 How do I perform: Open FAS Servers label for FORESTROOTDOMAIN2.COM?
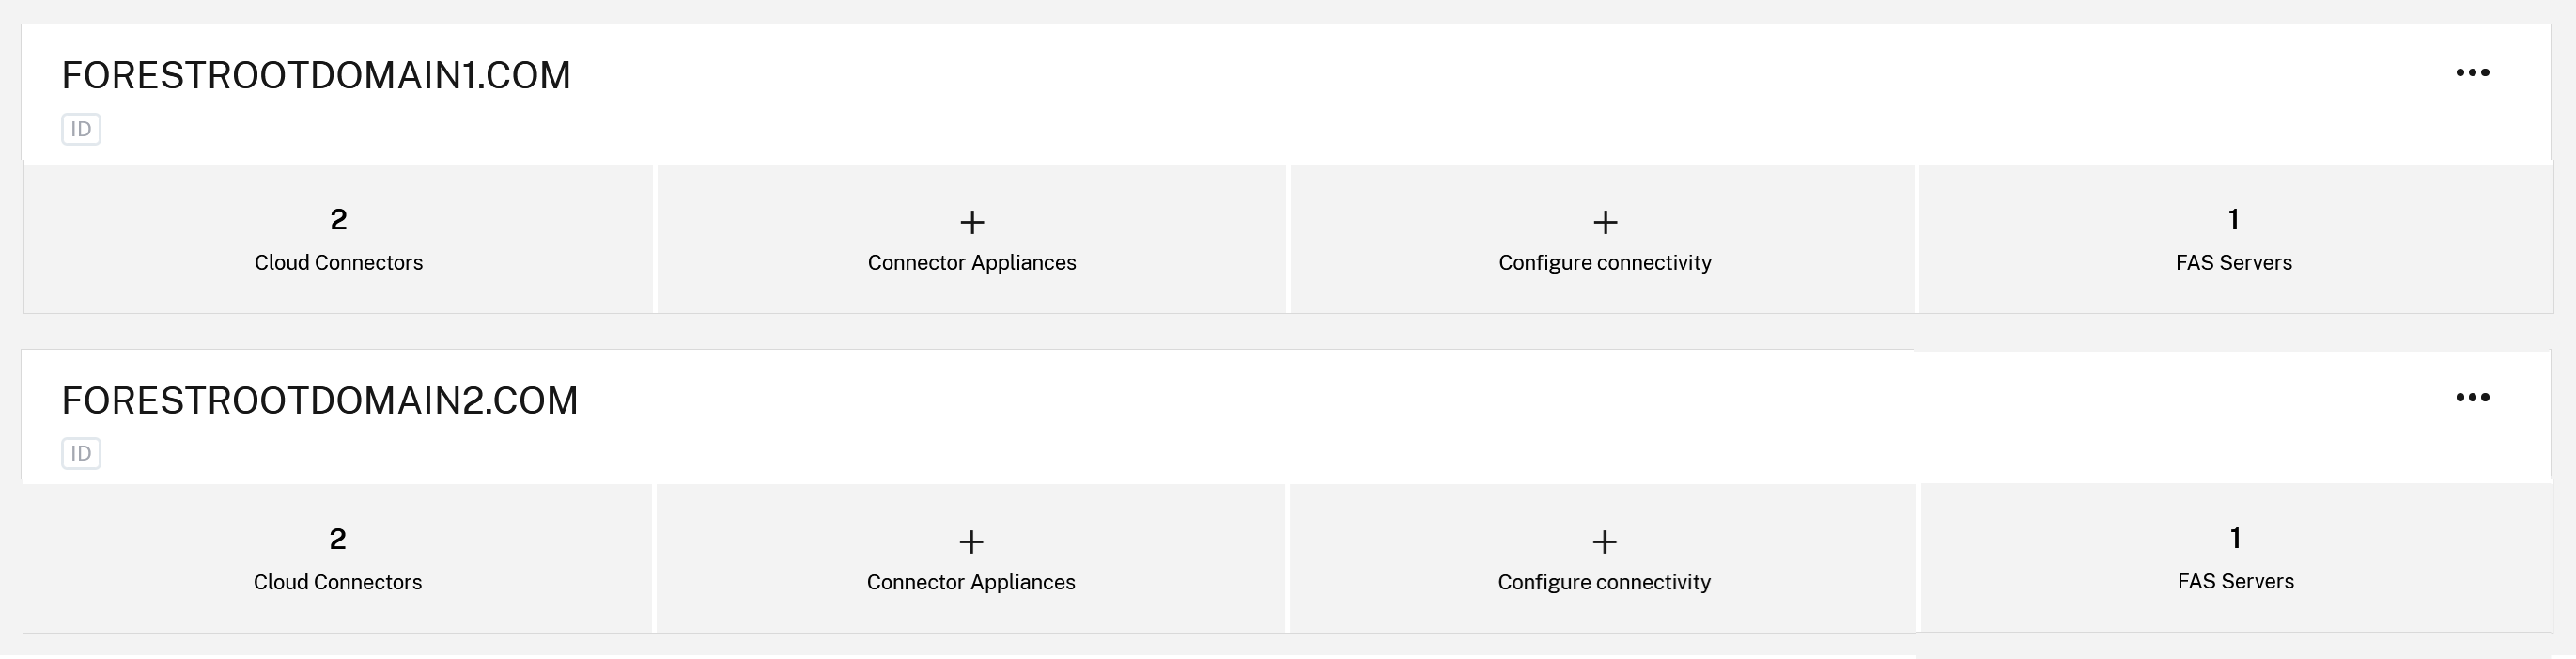pos(2236,582)
